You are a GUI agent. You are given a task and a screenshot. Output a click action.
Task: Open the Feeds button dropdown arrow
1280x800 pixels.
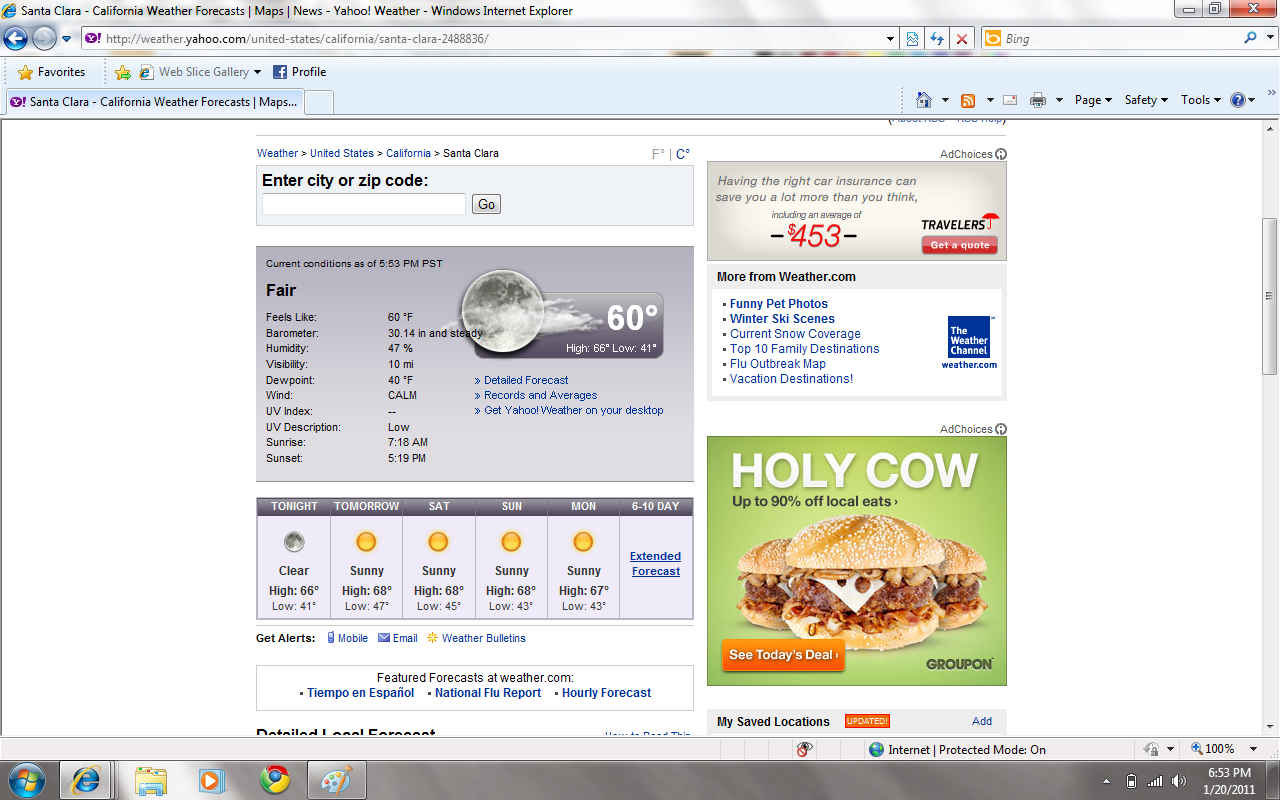(x=990, y=100)
